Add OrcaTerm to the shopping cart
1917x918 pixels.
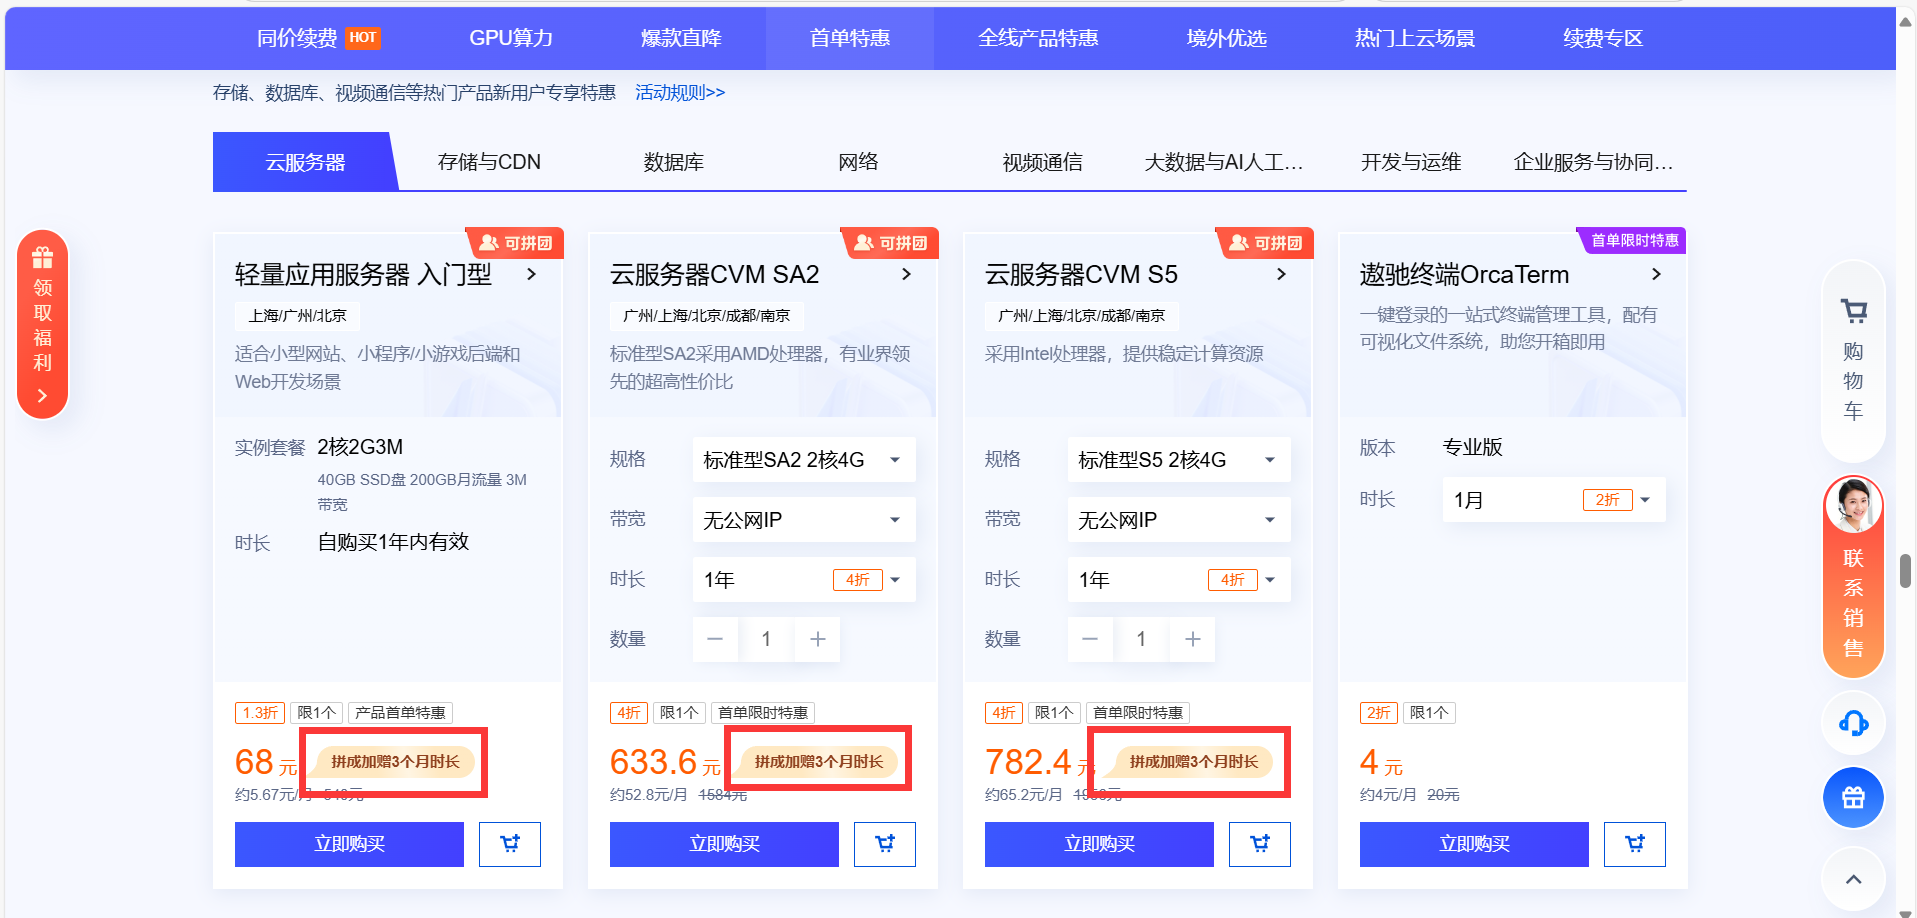pyautogui.click(x=1635, y=844)
